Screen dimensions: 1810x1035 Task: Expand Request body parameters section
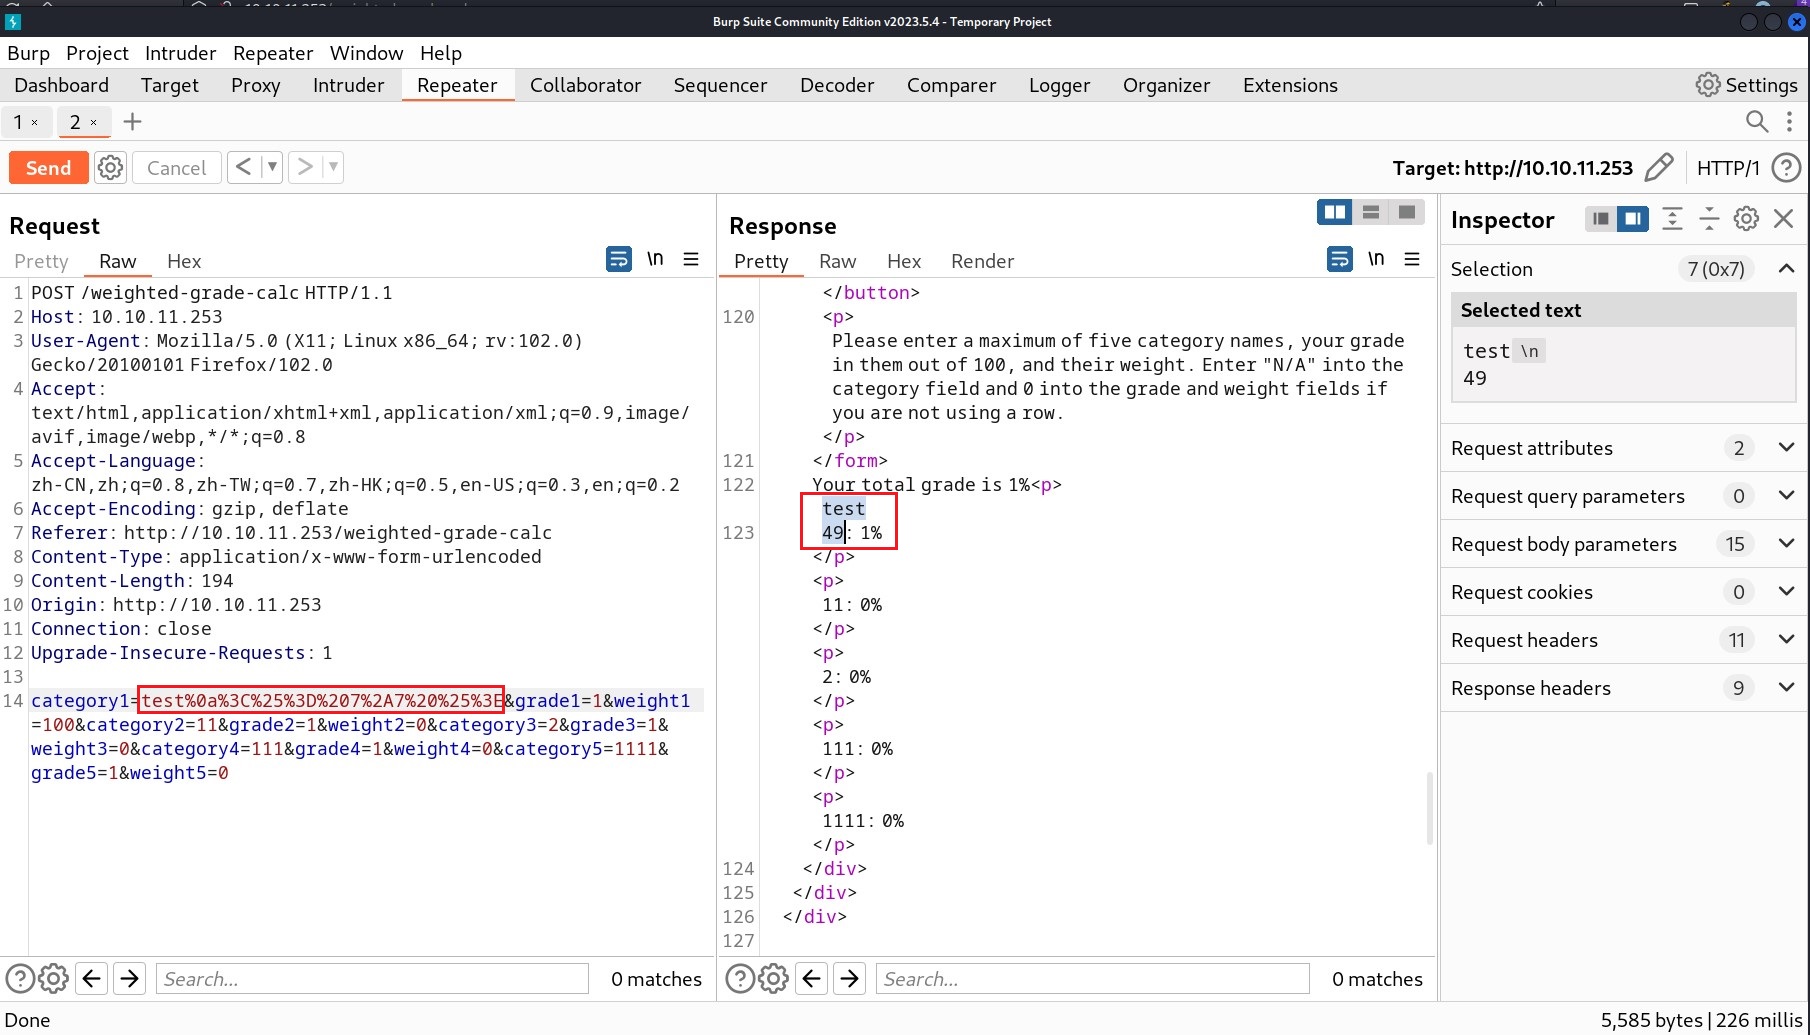click(1786, 544)
